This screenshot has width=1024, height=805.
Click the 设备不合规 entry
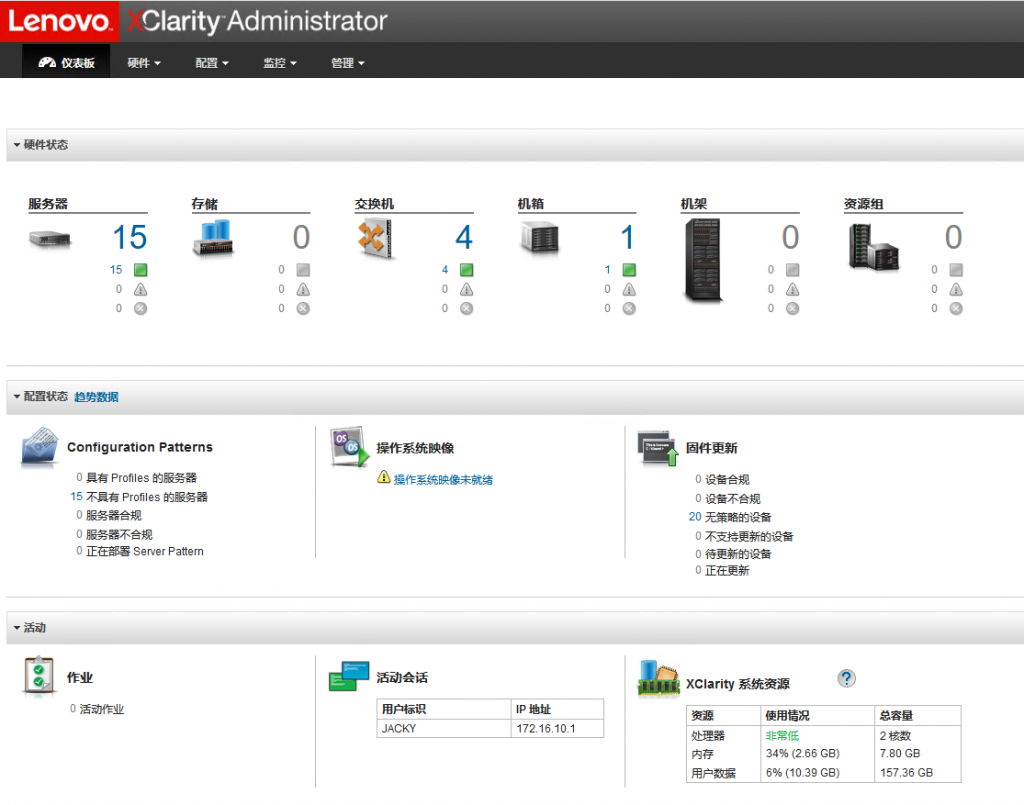[728, 499]
